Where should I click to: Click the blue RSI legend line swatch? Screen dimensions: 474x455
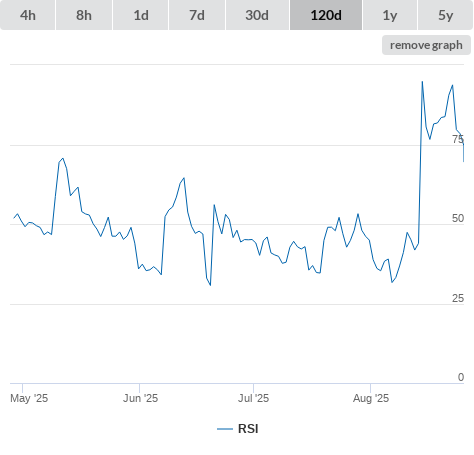pyautogui.click(x=225, y=429)
